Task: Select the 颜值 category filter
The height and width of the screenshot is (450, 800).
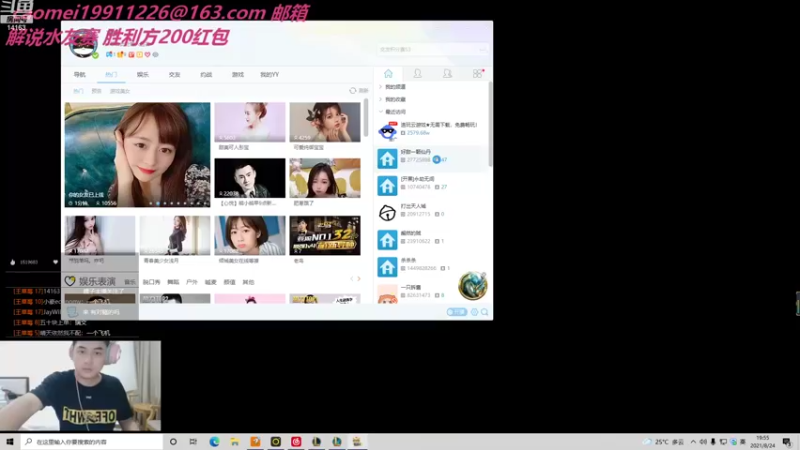Action: [230, 282]
